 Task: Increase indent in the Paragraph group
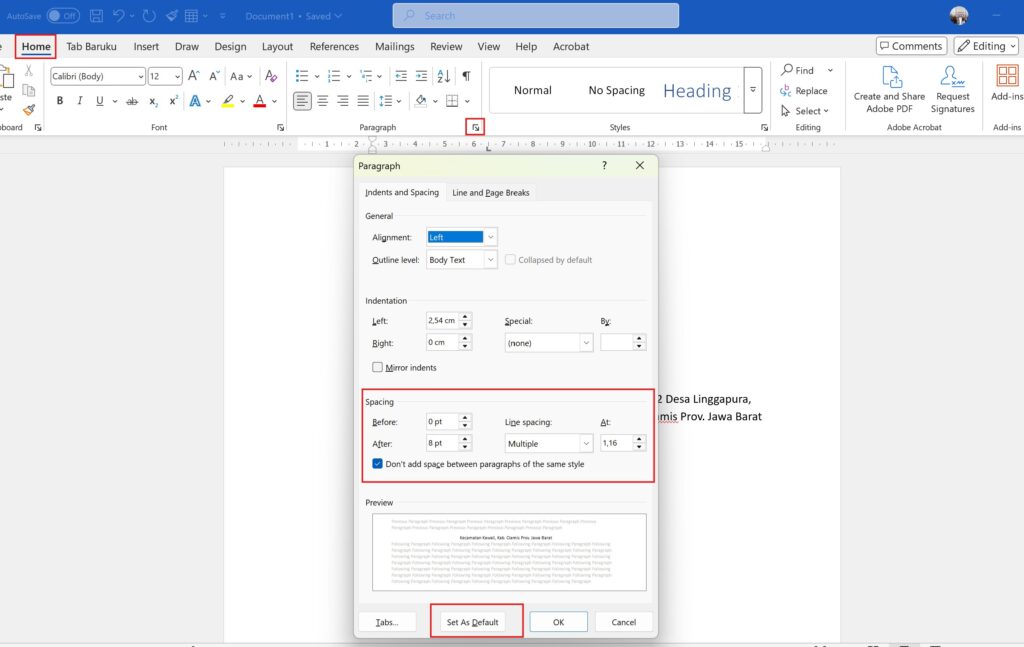pos(421,76)
